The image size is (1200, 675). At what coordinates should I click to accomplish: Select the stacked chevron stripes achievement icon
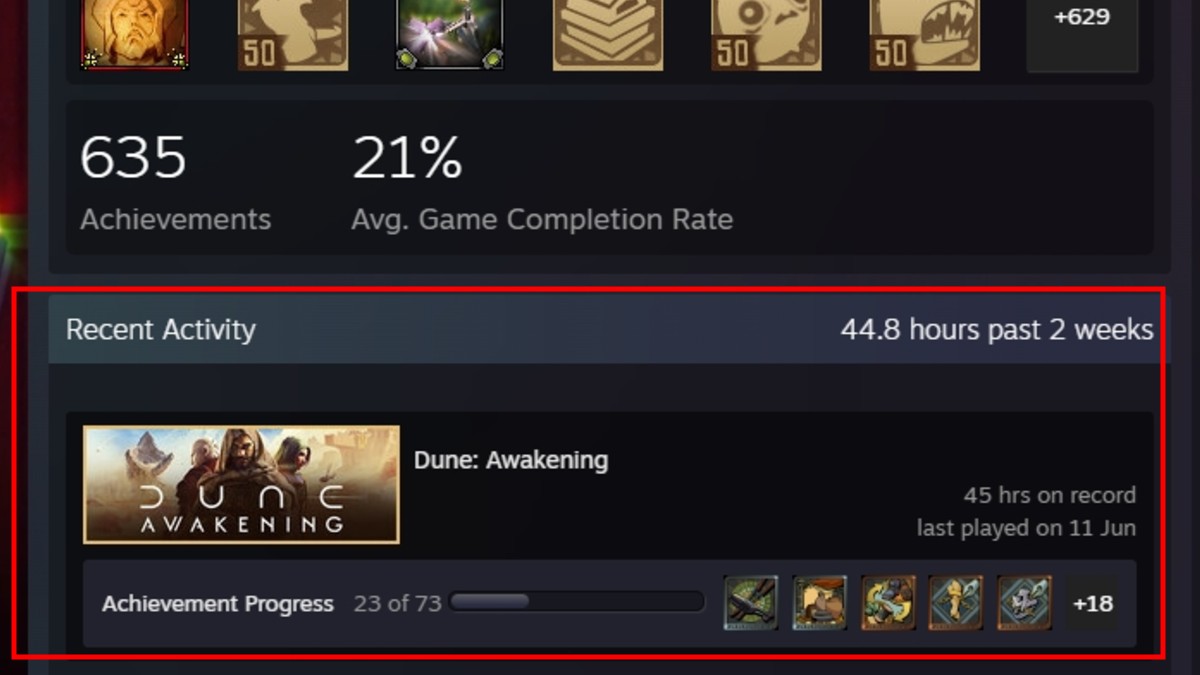[x=608, y=35]
